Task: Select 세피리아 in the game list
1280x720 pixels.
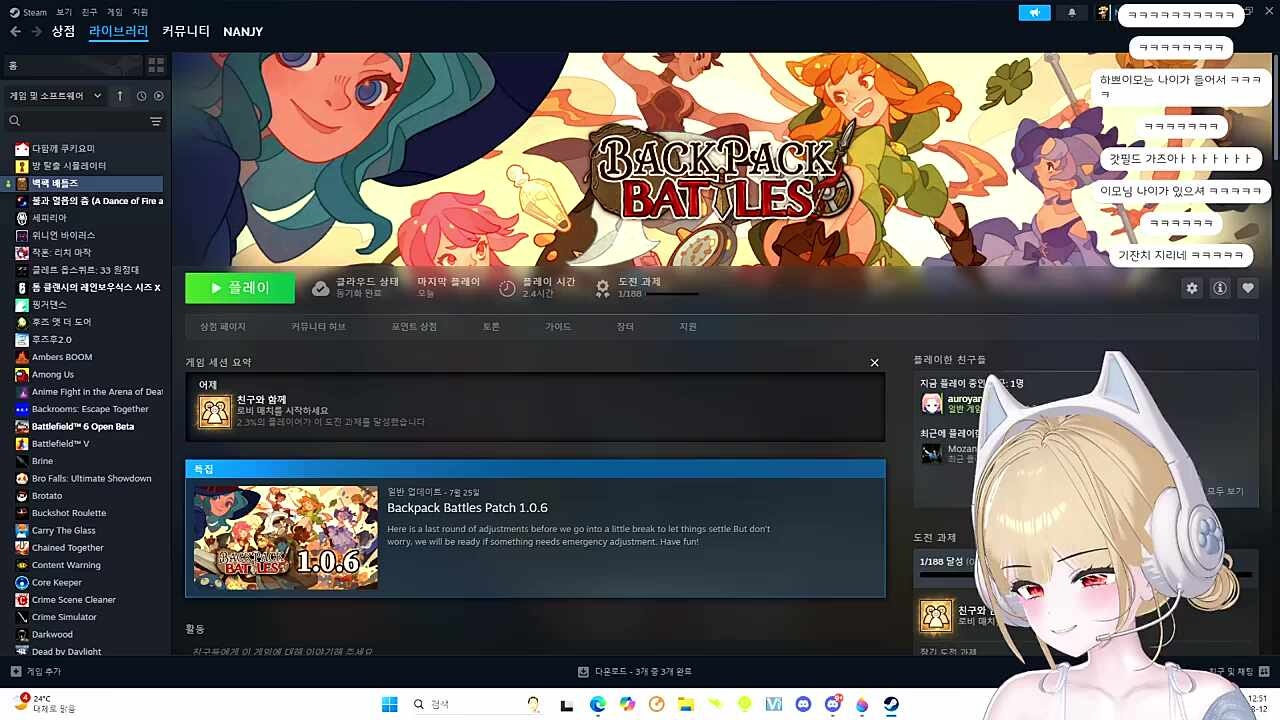Action: (x=83, y=218)
